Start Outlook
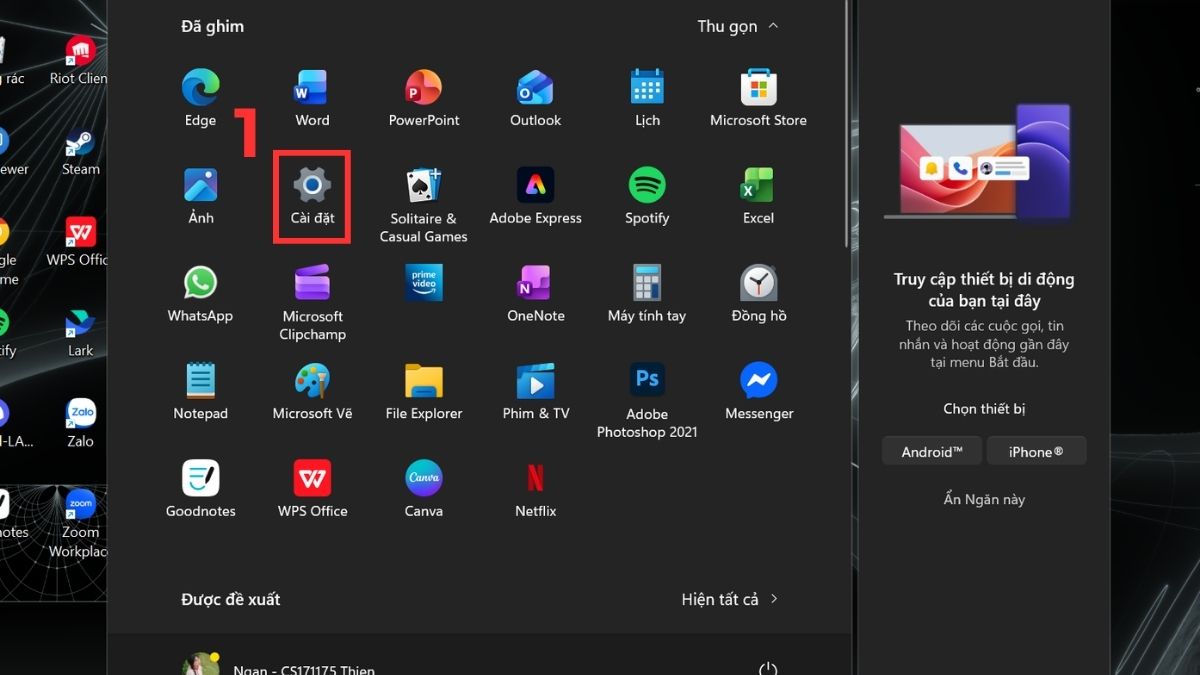Image resolution: width=1200 pixels, height=675 pixels. tap(535, 95)
